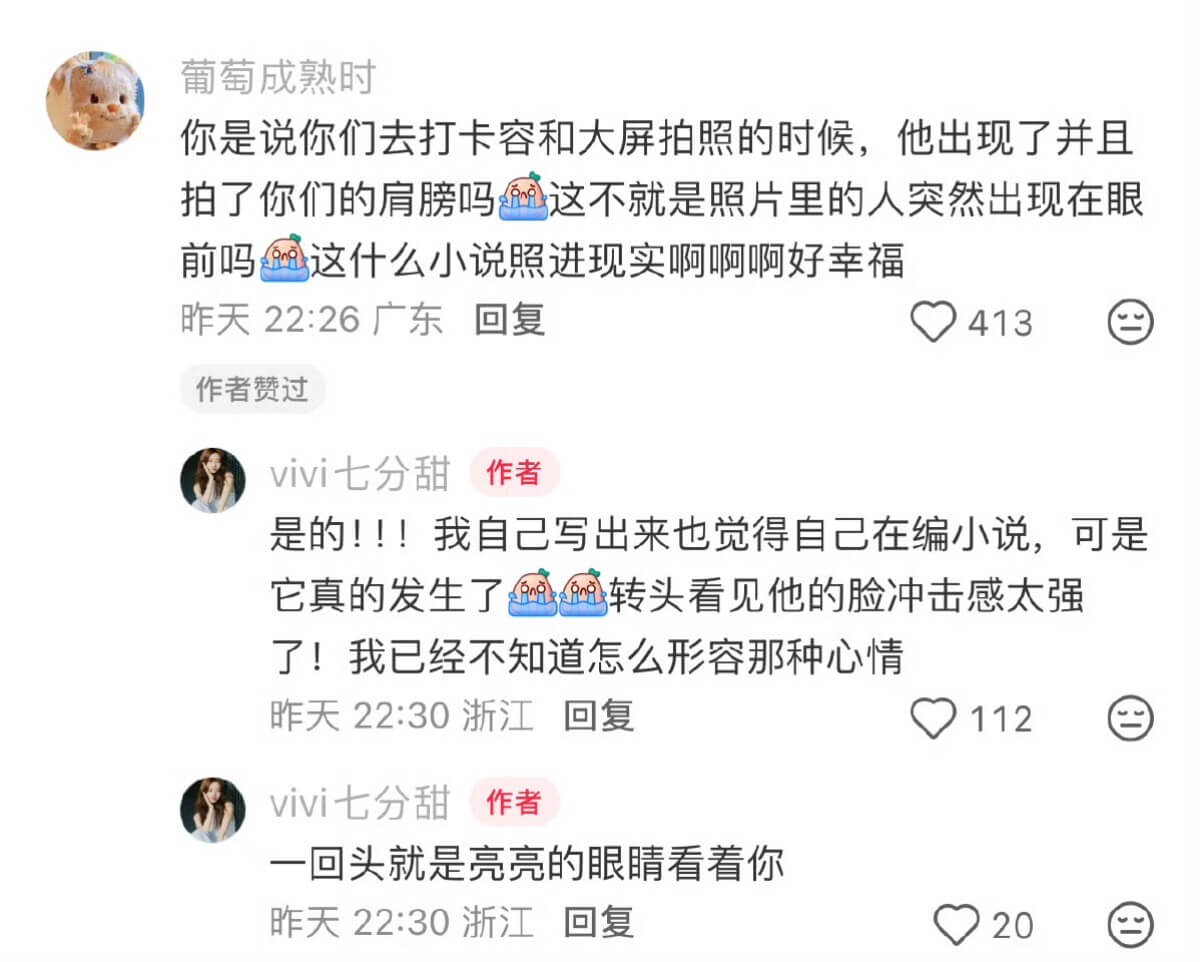The height and width of the screenshot is (962, 1200).
Task: Open the 葡萄成熟时 bunny avatar profile
Action: coord(95,101)
